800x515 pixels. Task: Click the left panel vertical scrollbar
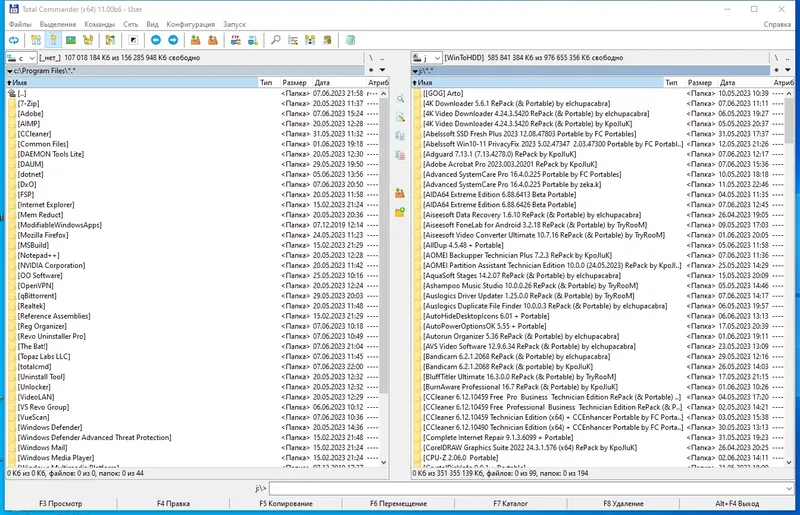coord(384,278)
